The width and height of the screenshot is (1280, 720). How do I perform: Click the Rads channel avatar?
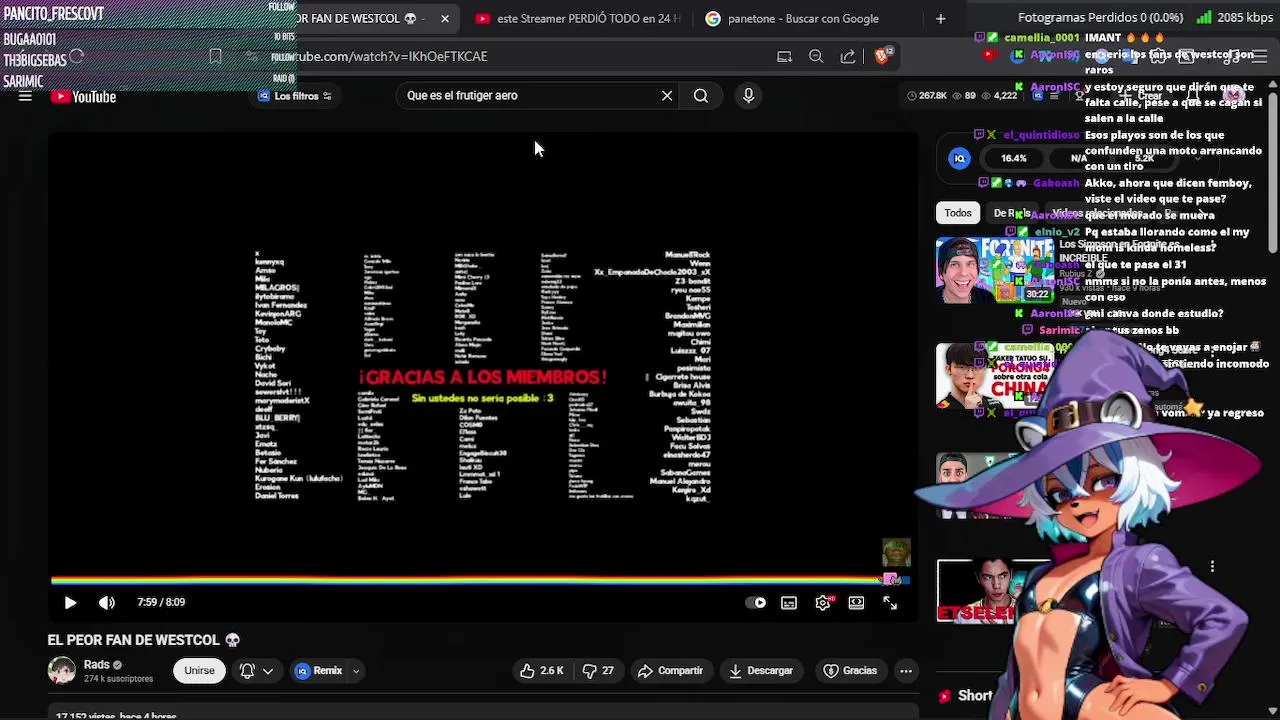click(62, 671)
